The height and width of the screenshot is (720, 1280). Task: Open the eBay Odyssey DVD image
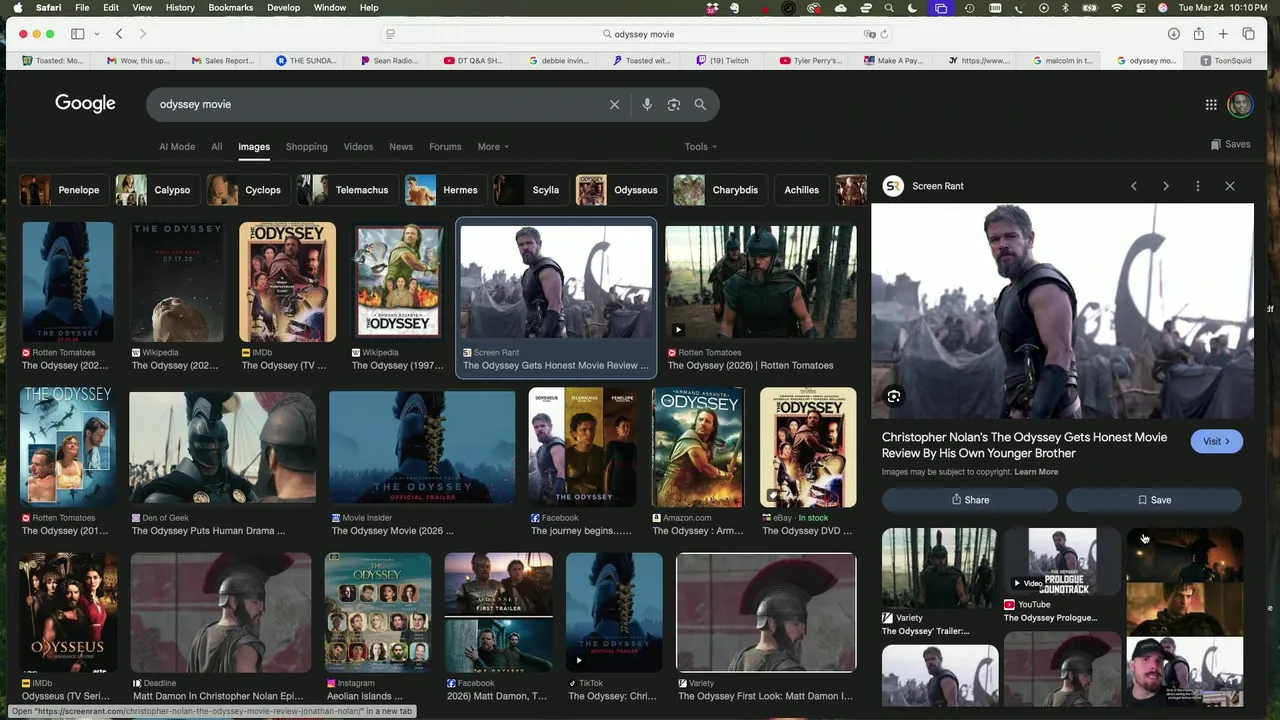808,448
